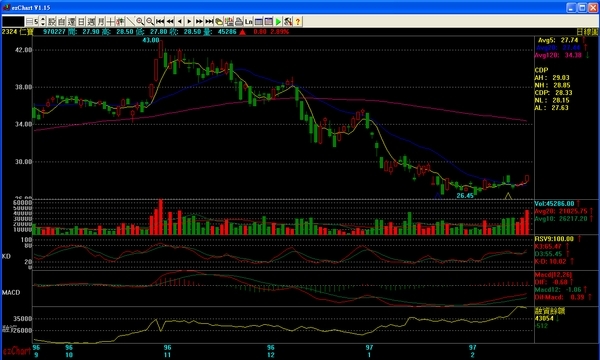The image size is (600, 360).
Task: Click the AH: 29.03 value
Action: (x=552, y=78)
